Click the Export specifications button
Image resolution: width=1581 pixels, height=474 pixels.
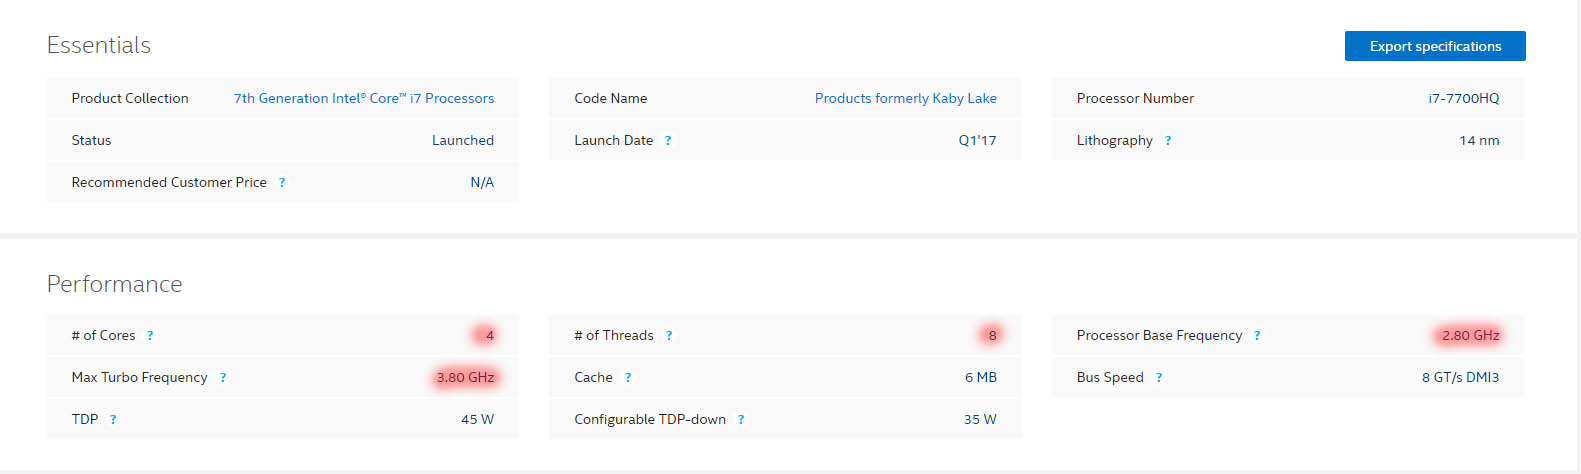click(x=1435, y=46)
